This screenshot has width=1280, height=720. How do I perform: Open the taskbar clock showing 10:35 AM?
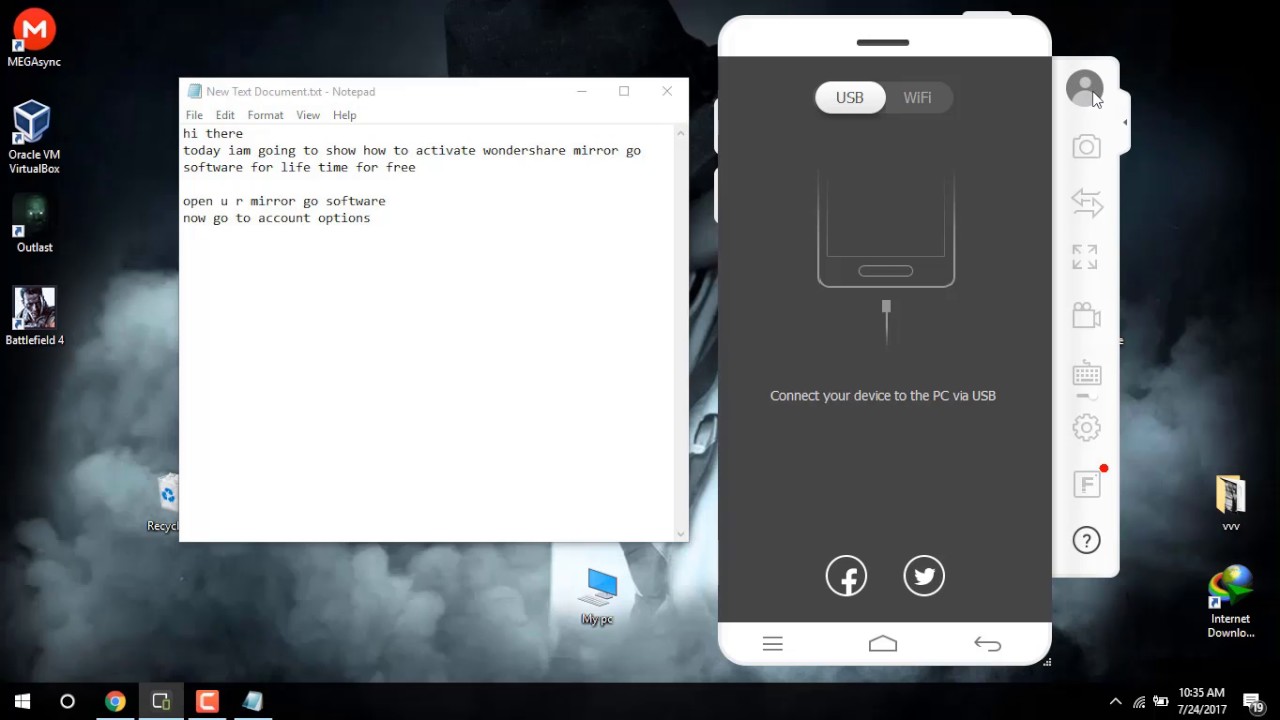pos(1201,701)
